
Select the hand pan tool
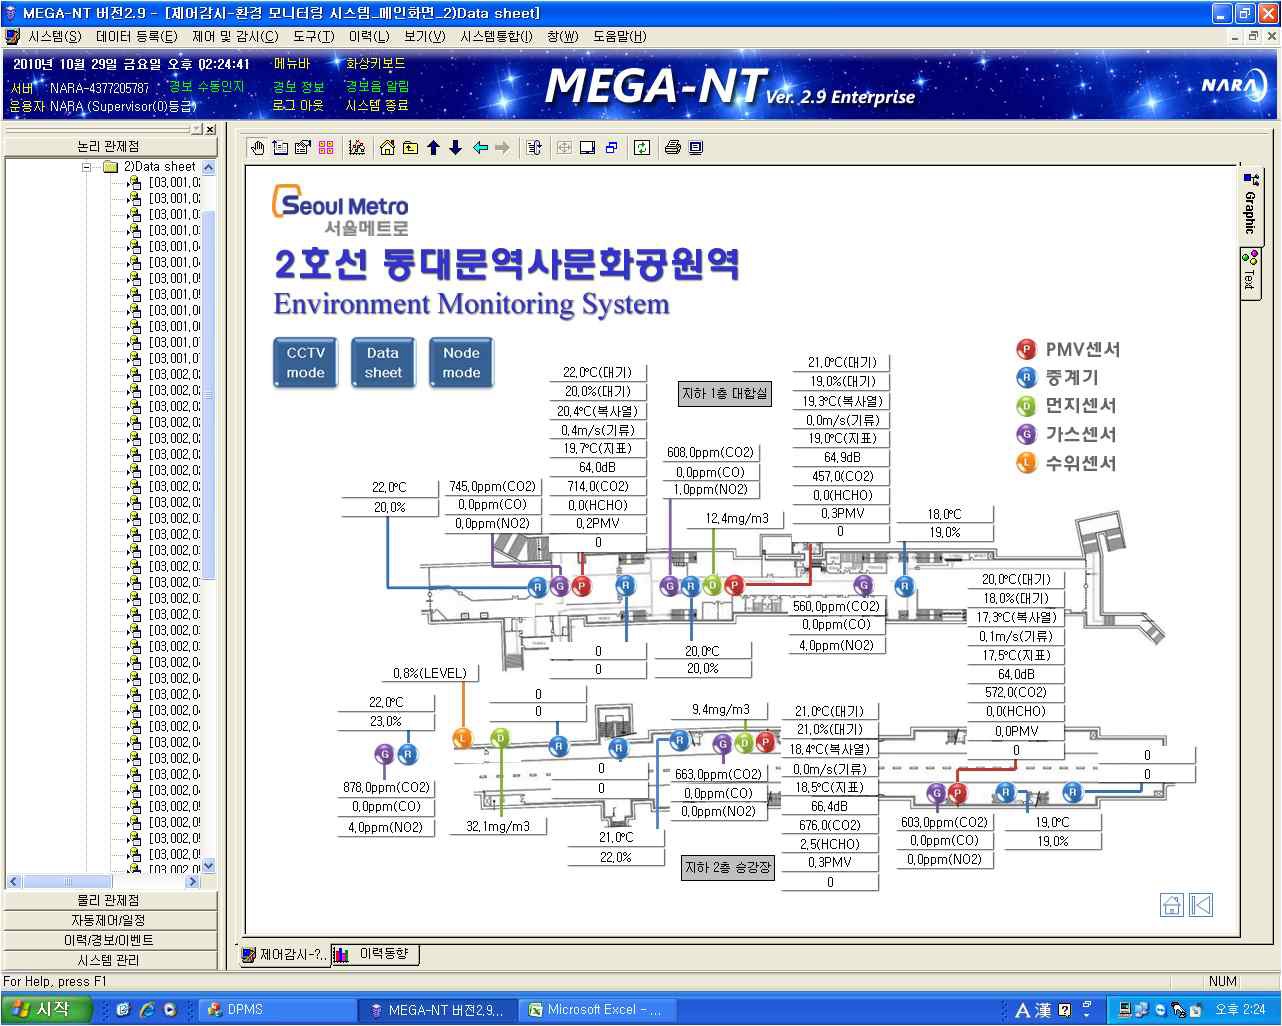(x=258, y=148)
